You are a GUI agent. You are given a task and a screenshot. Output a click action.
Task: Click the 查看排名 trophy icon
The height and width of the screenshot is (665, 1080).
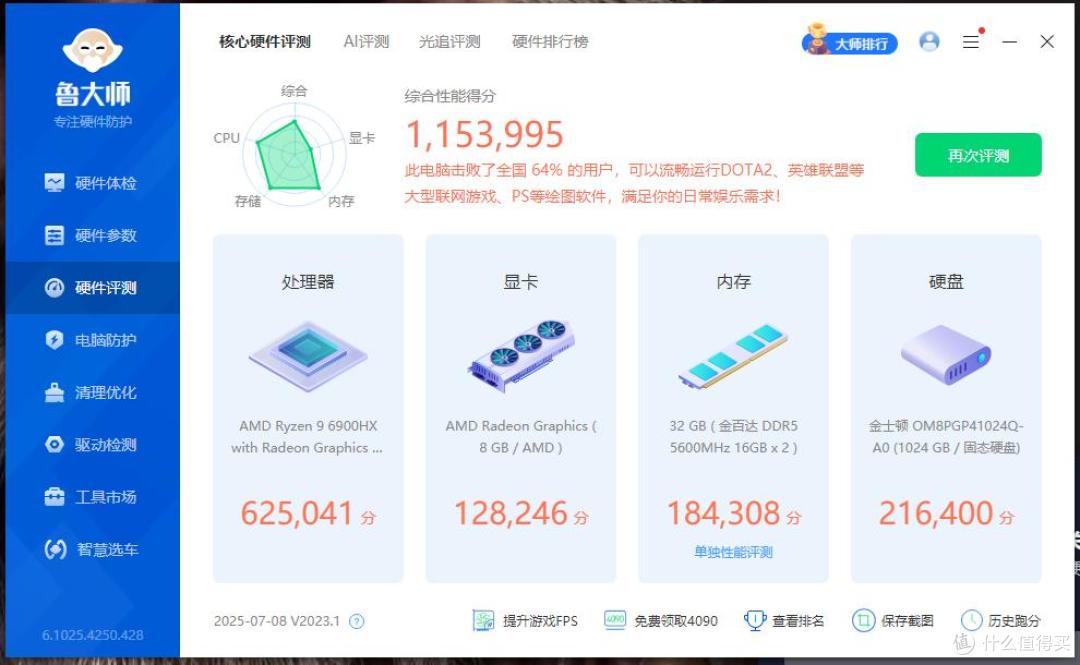pyautogui.click(x=755, y=620)
